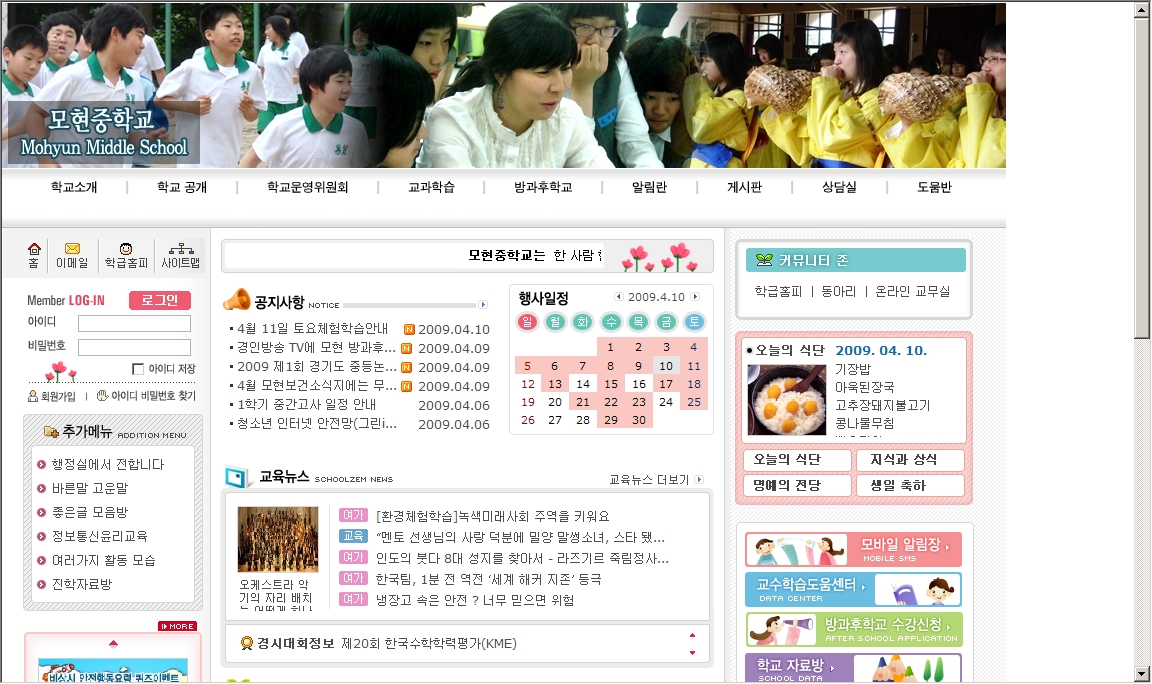Click the 교육뉴스 더보기 arrow icon
Image resolution: width=1152 pixels, height=684 pixels.
pos(699,480)
